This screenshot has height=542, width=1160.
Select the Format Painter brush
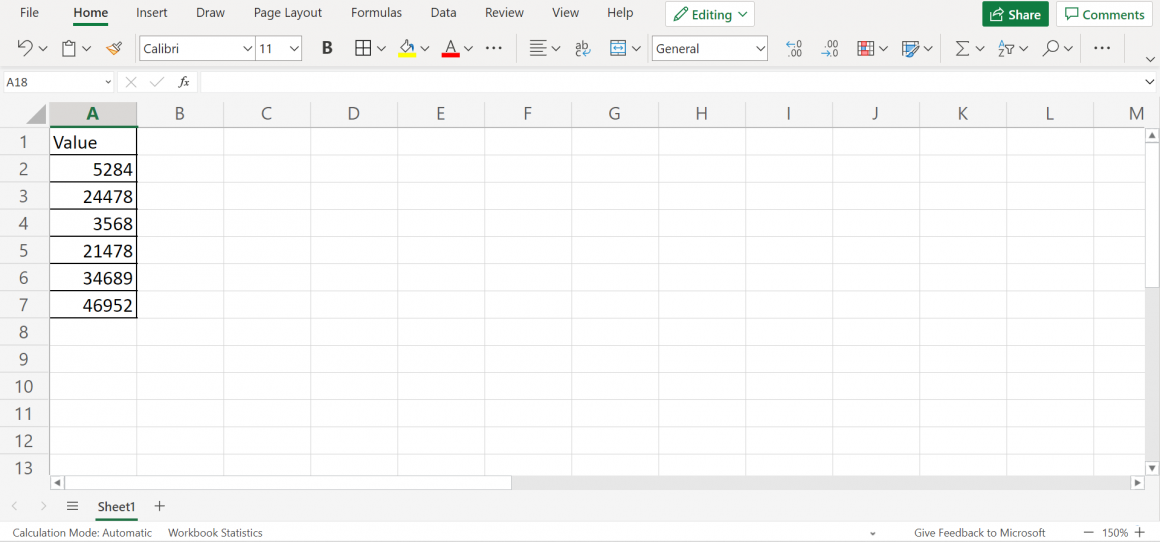tap(114, 48)
